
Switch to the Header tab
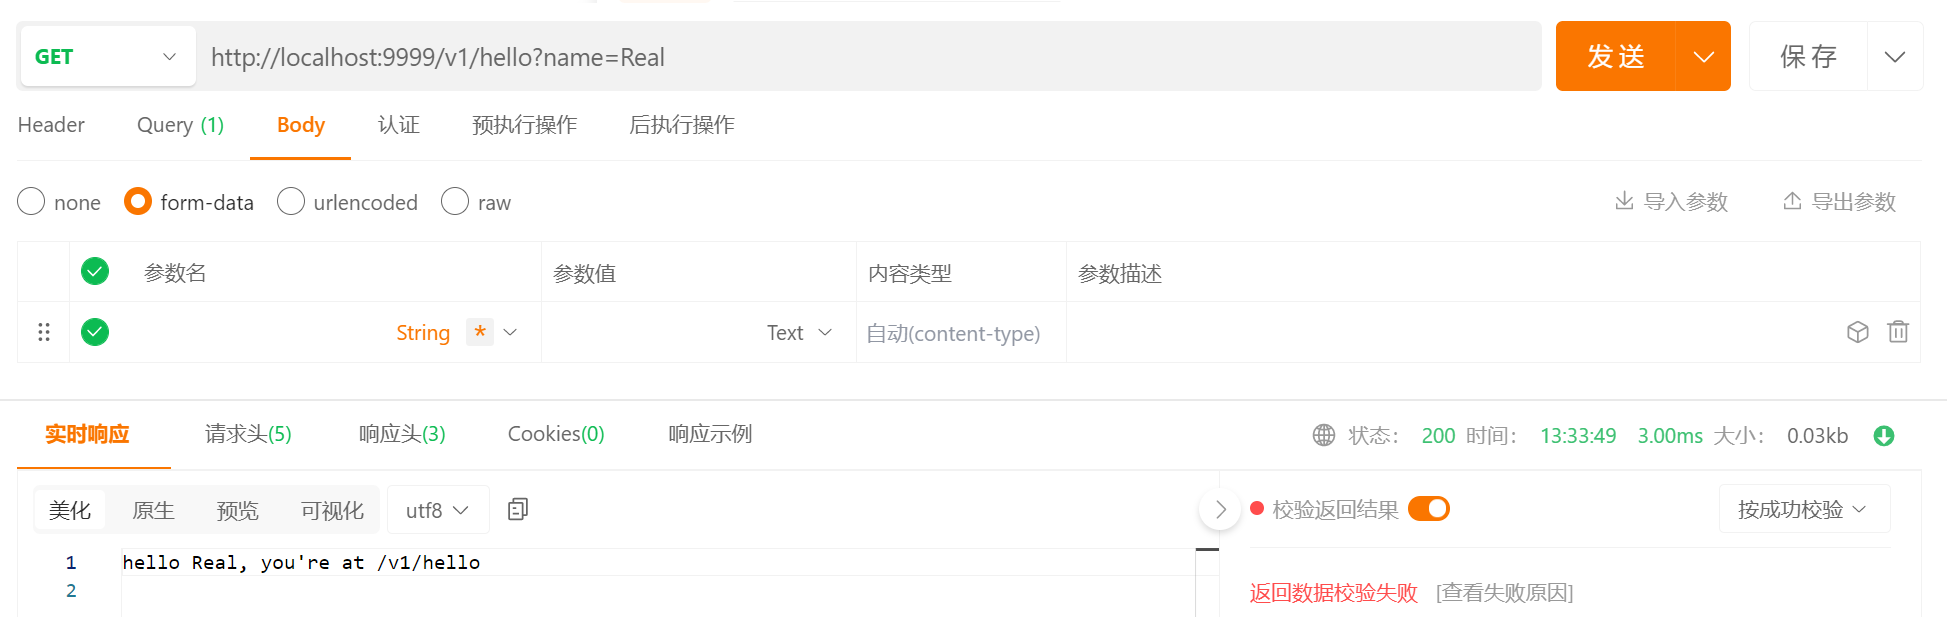pos(51,125)
